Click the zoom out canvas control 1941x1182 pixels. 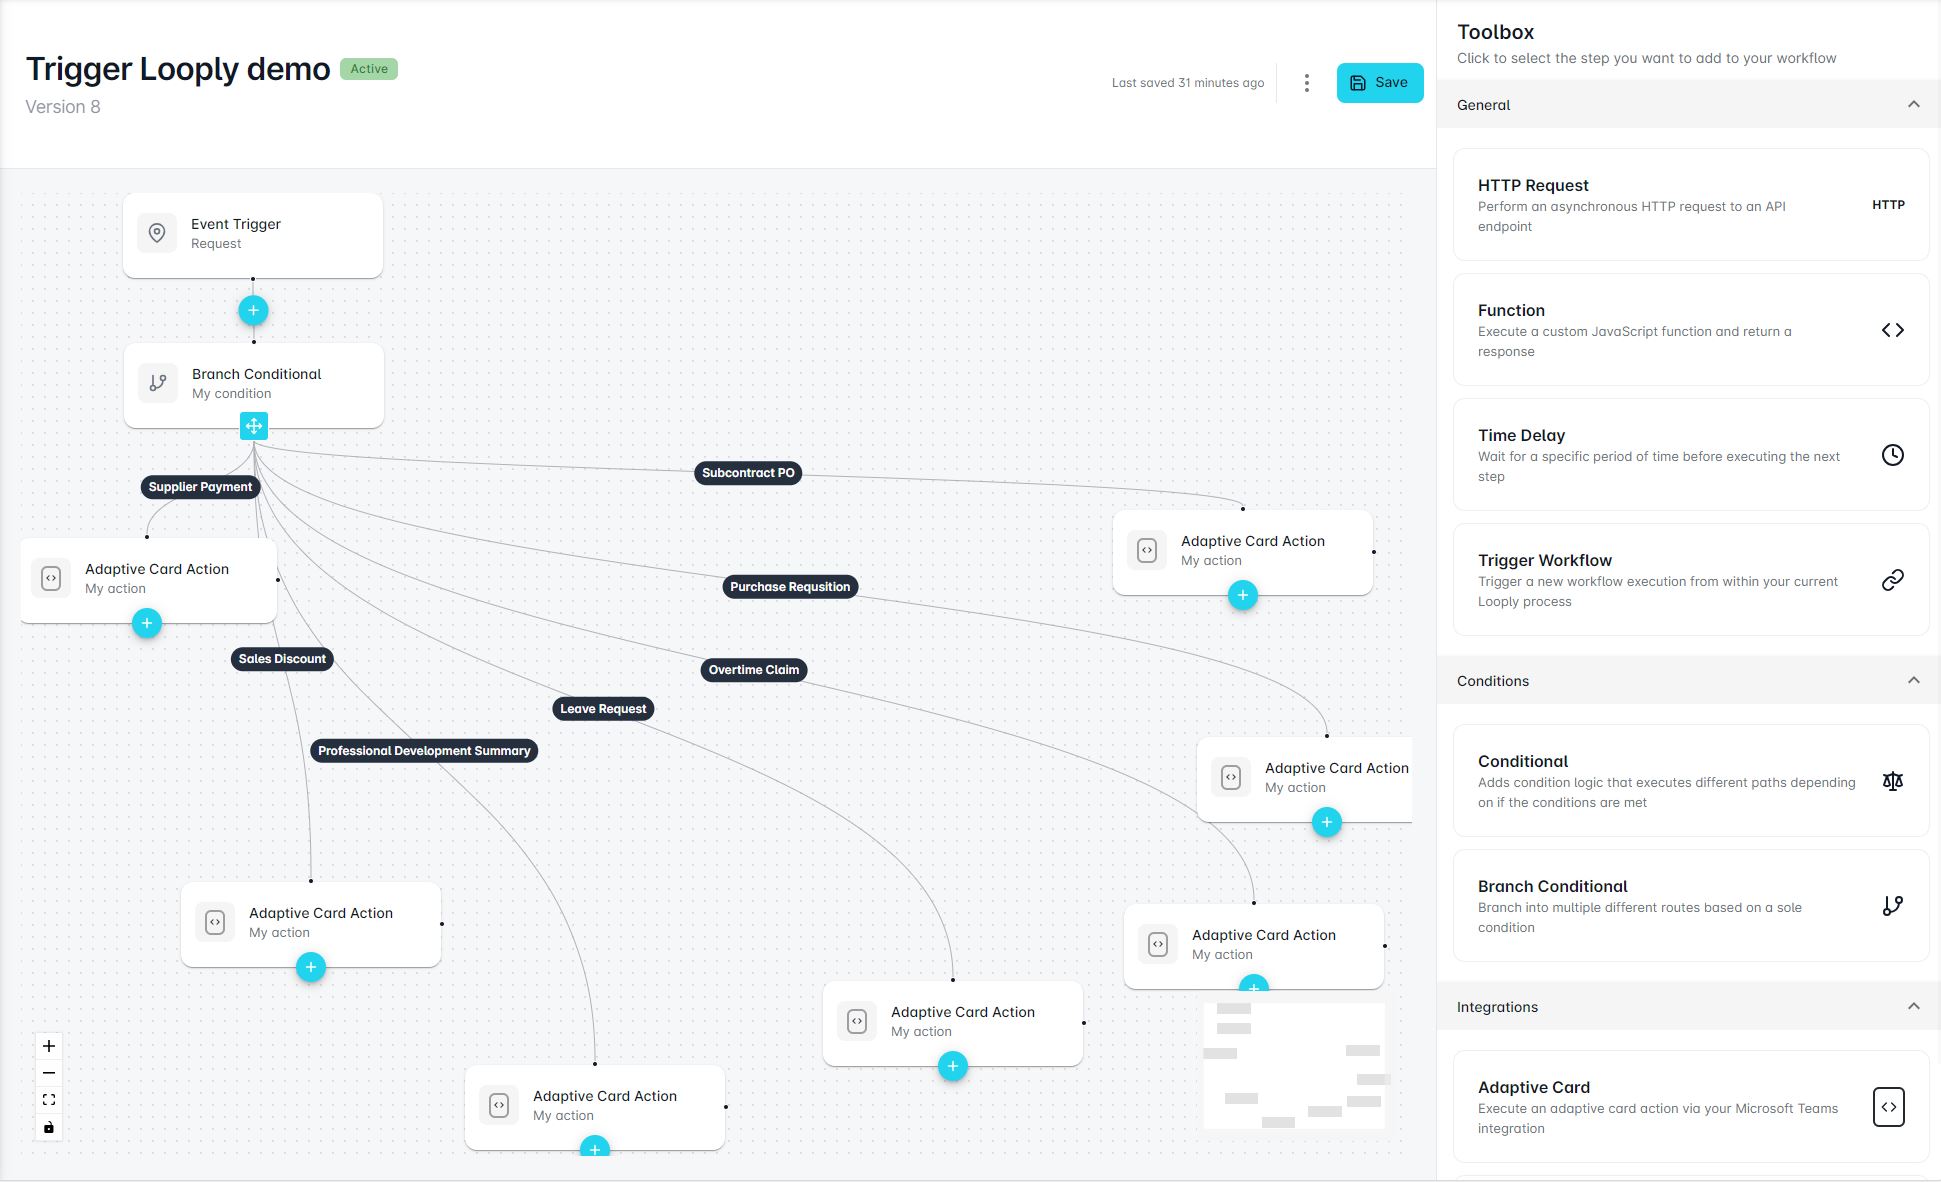coord(49,1073)
